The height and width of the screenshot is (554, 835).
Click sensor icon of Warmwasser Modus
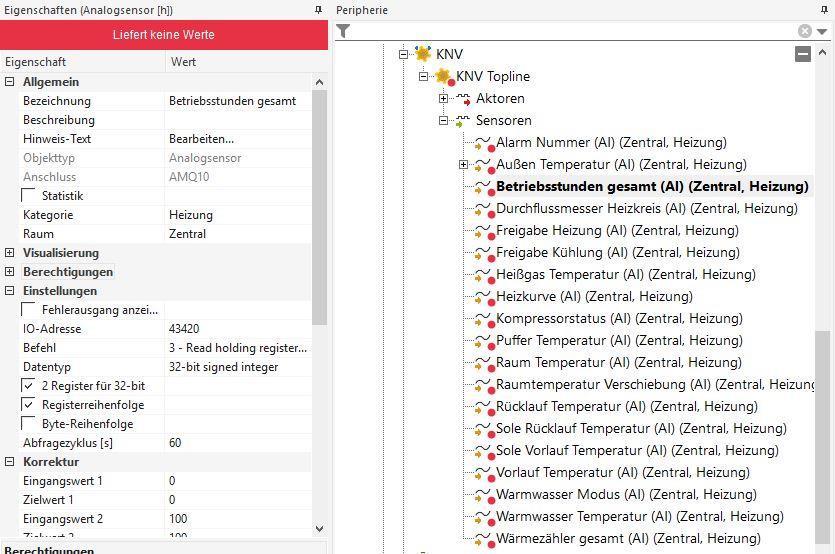point(484,495)
